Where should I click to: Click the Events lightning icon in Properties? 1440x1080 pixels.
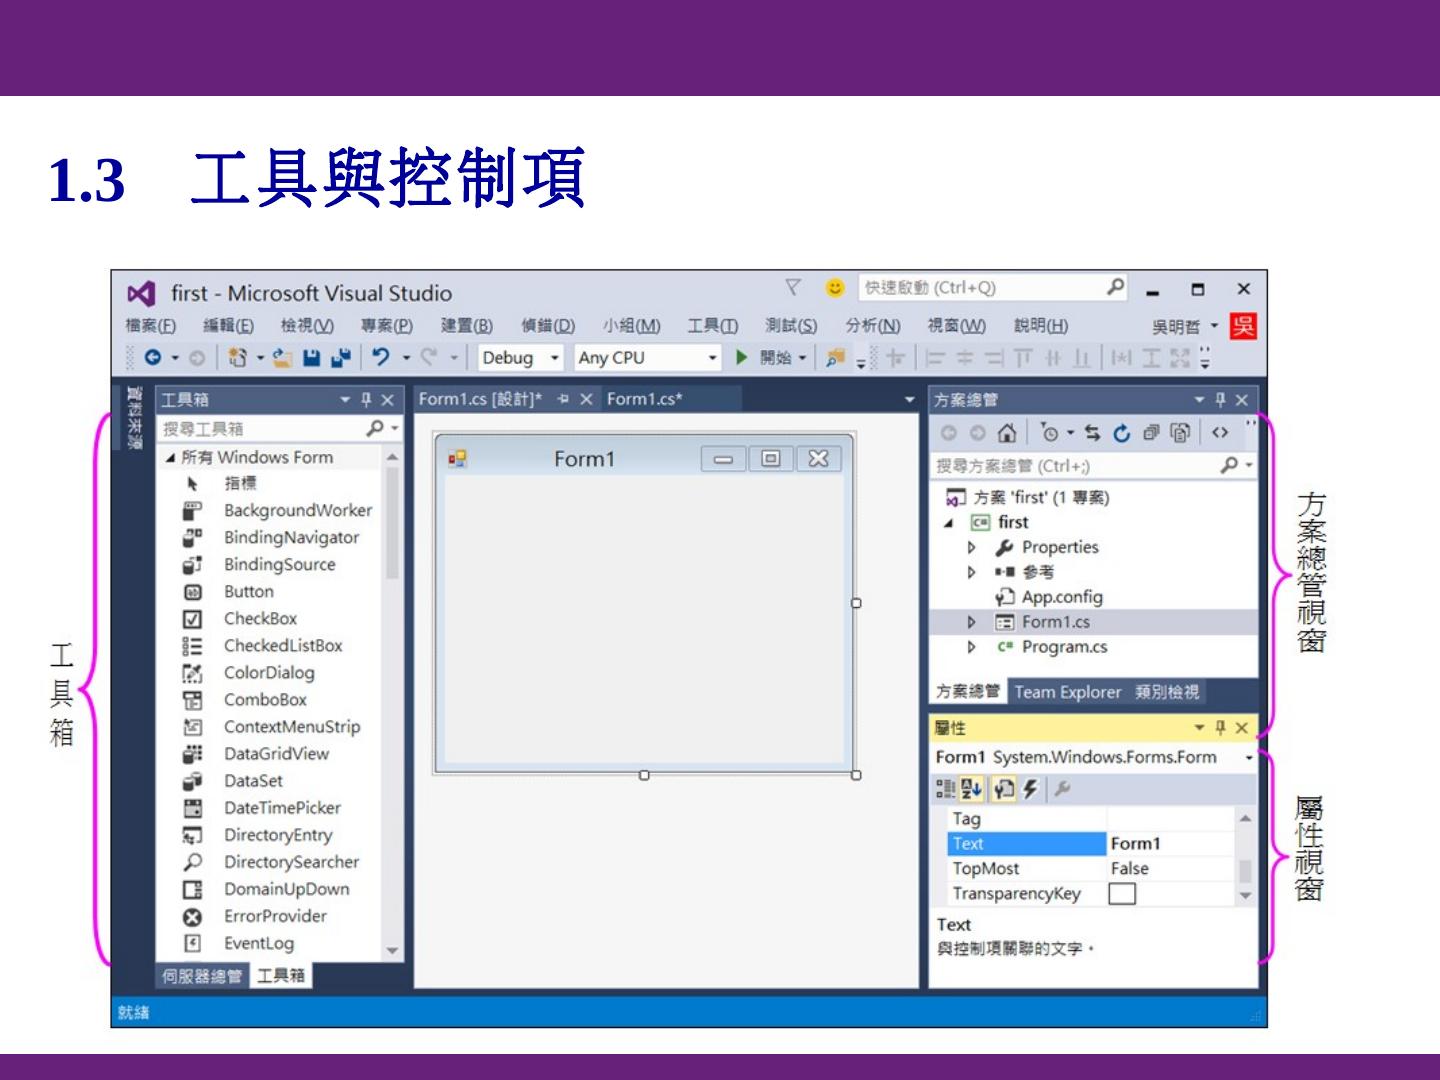(1030, 789)
